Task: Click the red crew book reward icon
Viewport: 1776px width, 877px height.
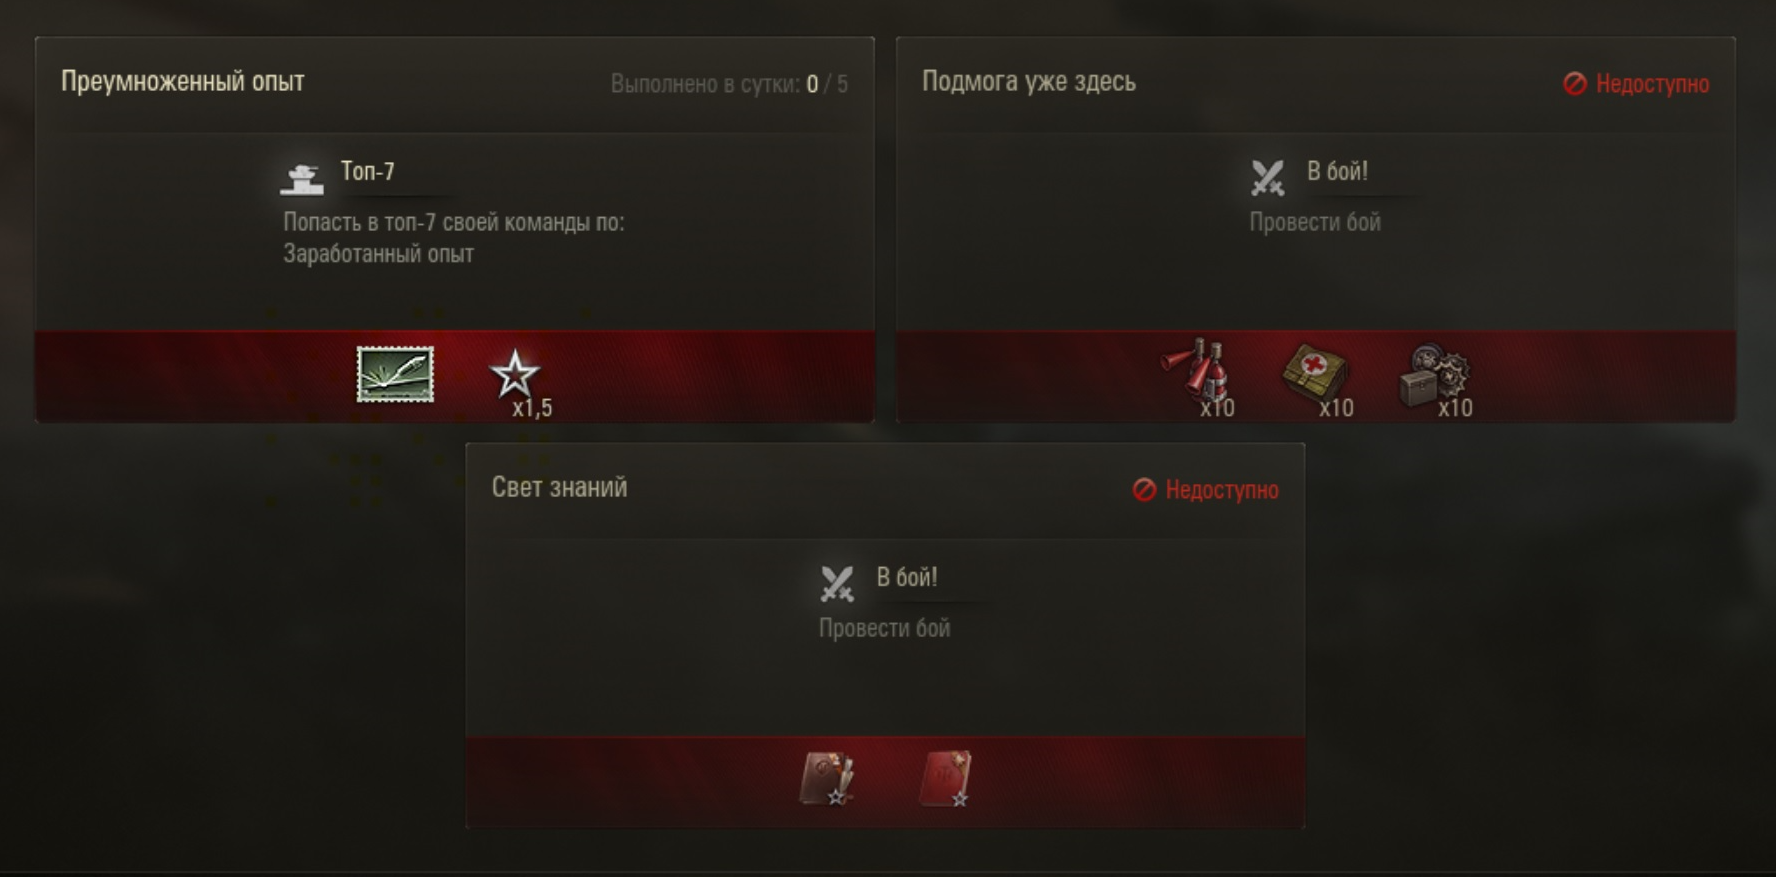Action: (945, 779)
